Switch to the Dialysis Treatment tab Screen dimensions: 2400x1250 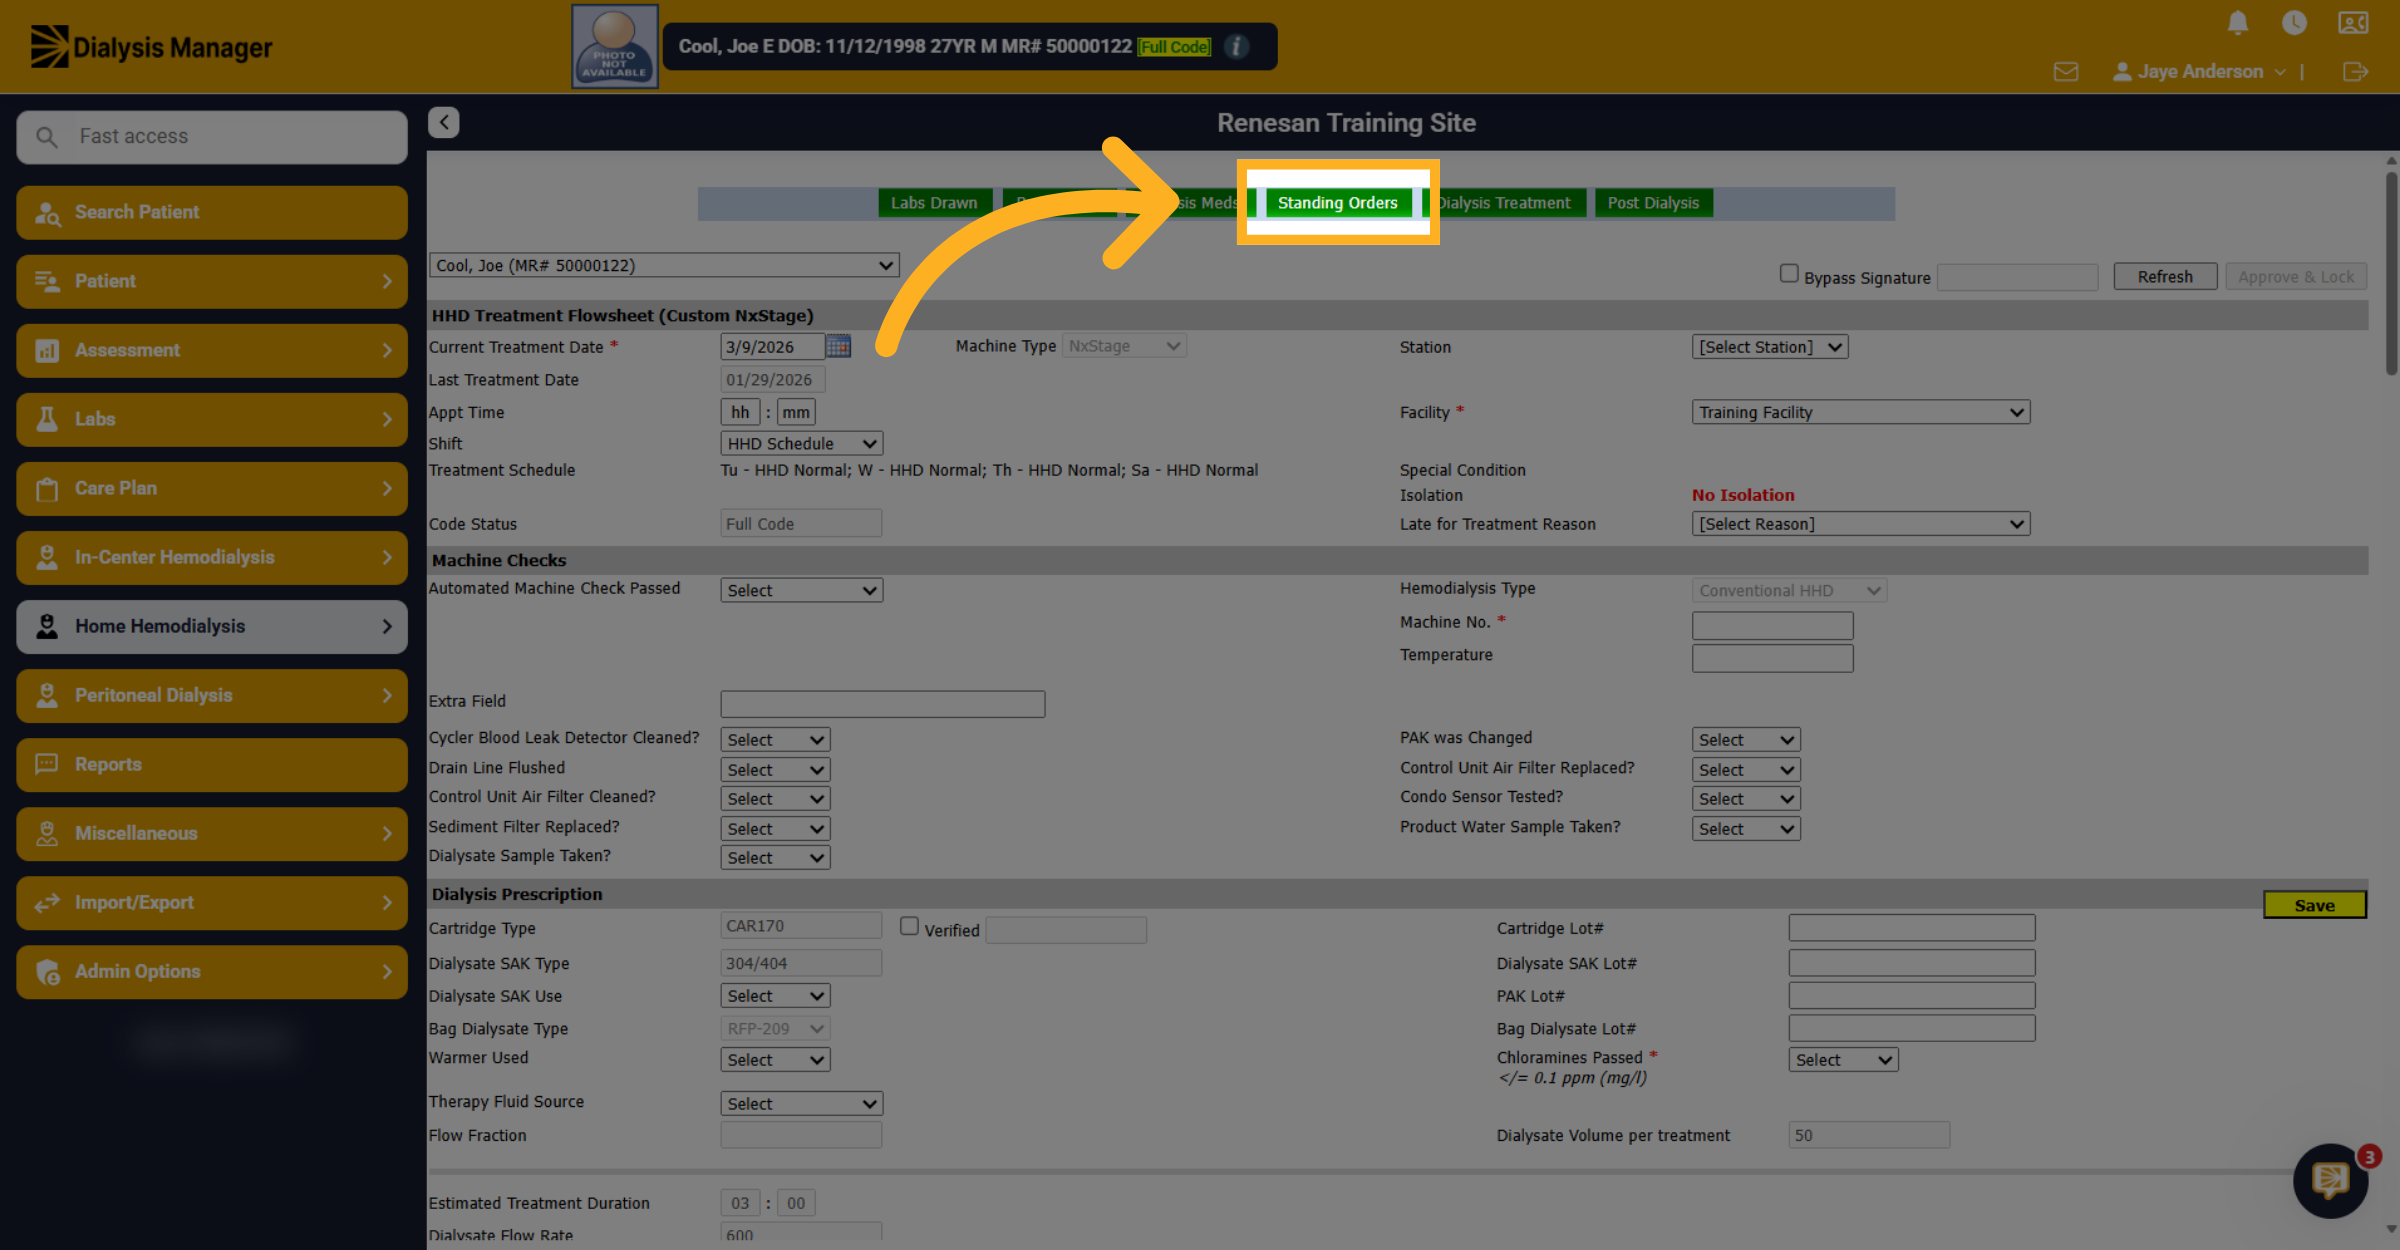click(1504, 203)
